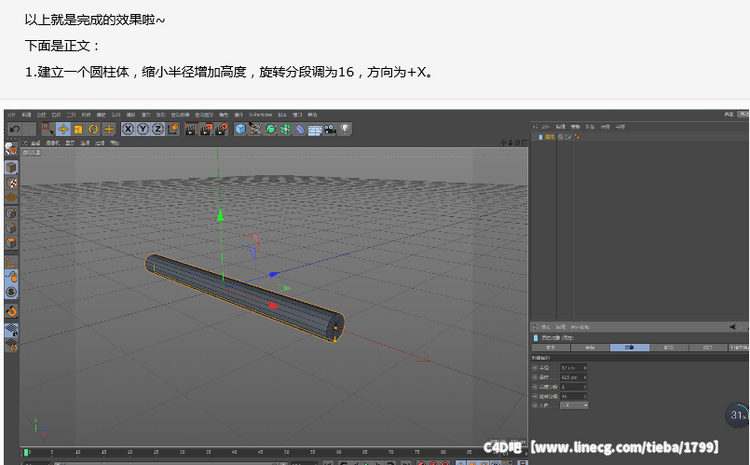
Task: Switch to Model mode
Action: click(x=11, y=167)
